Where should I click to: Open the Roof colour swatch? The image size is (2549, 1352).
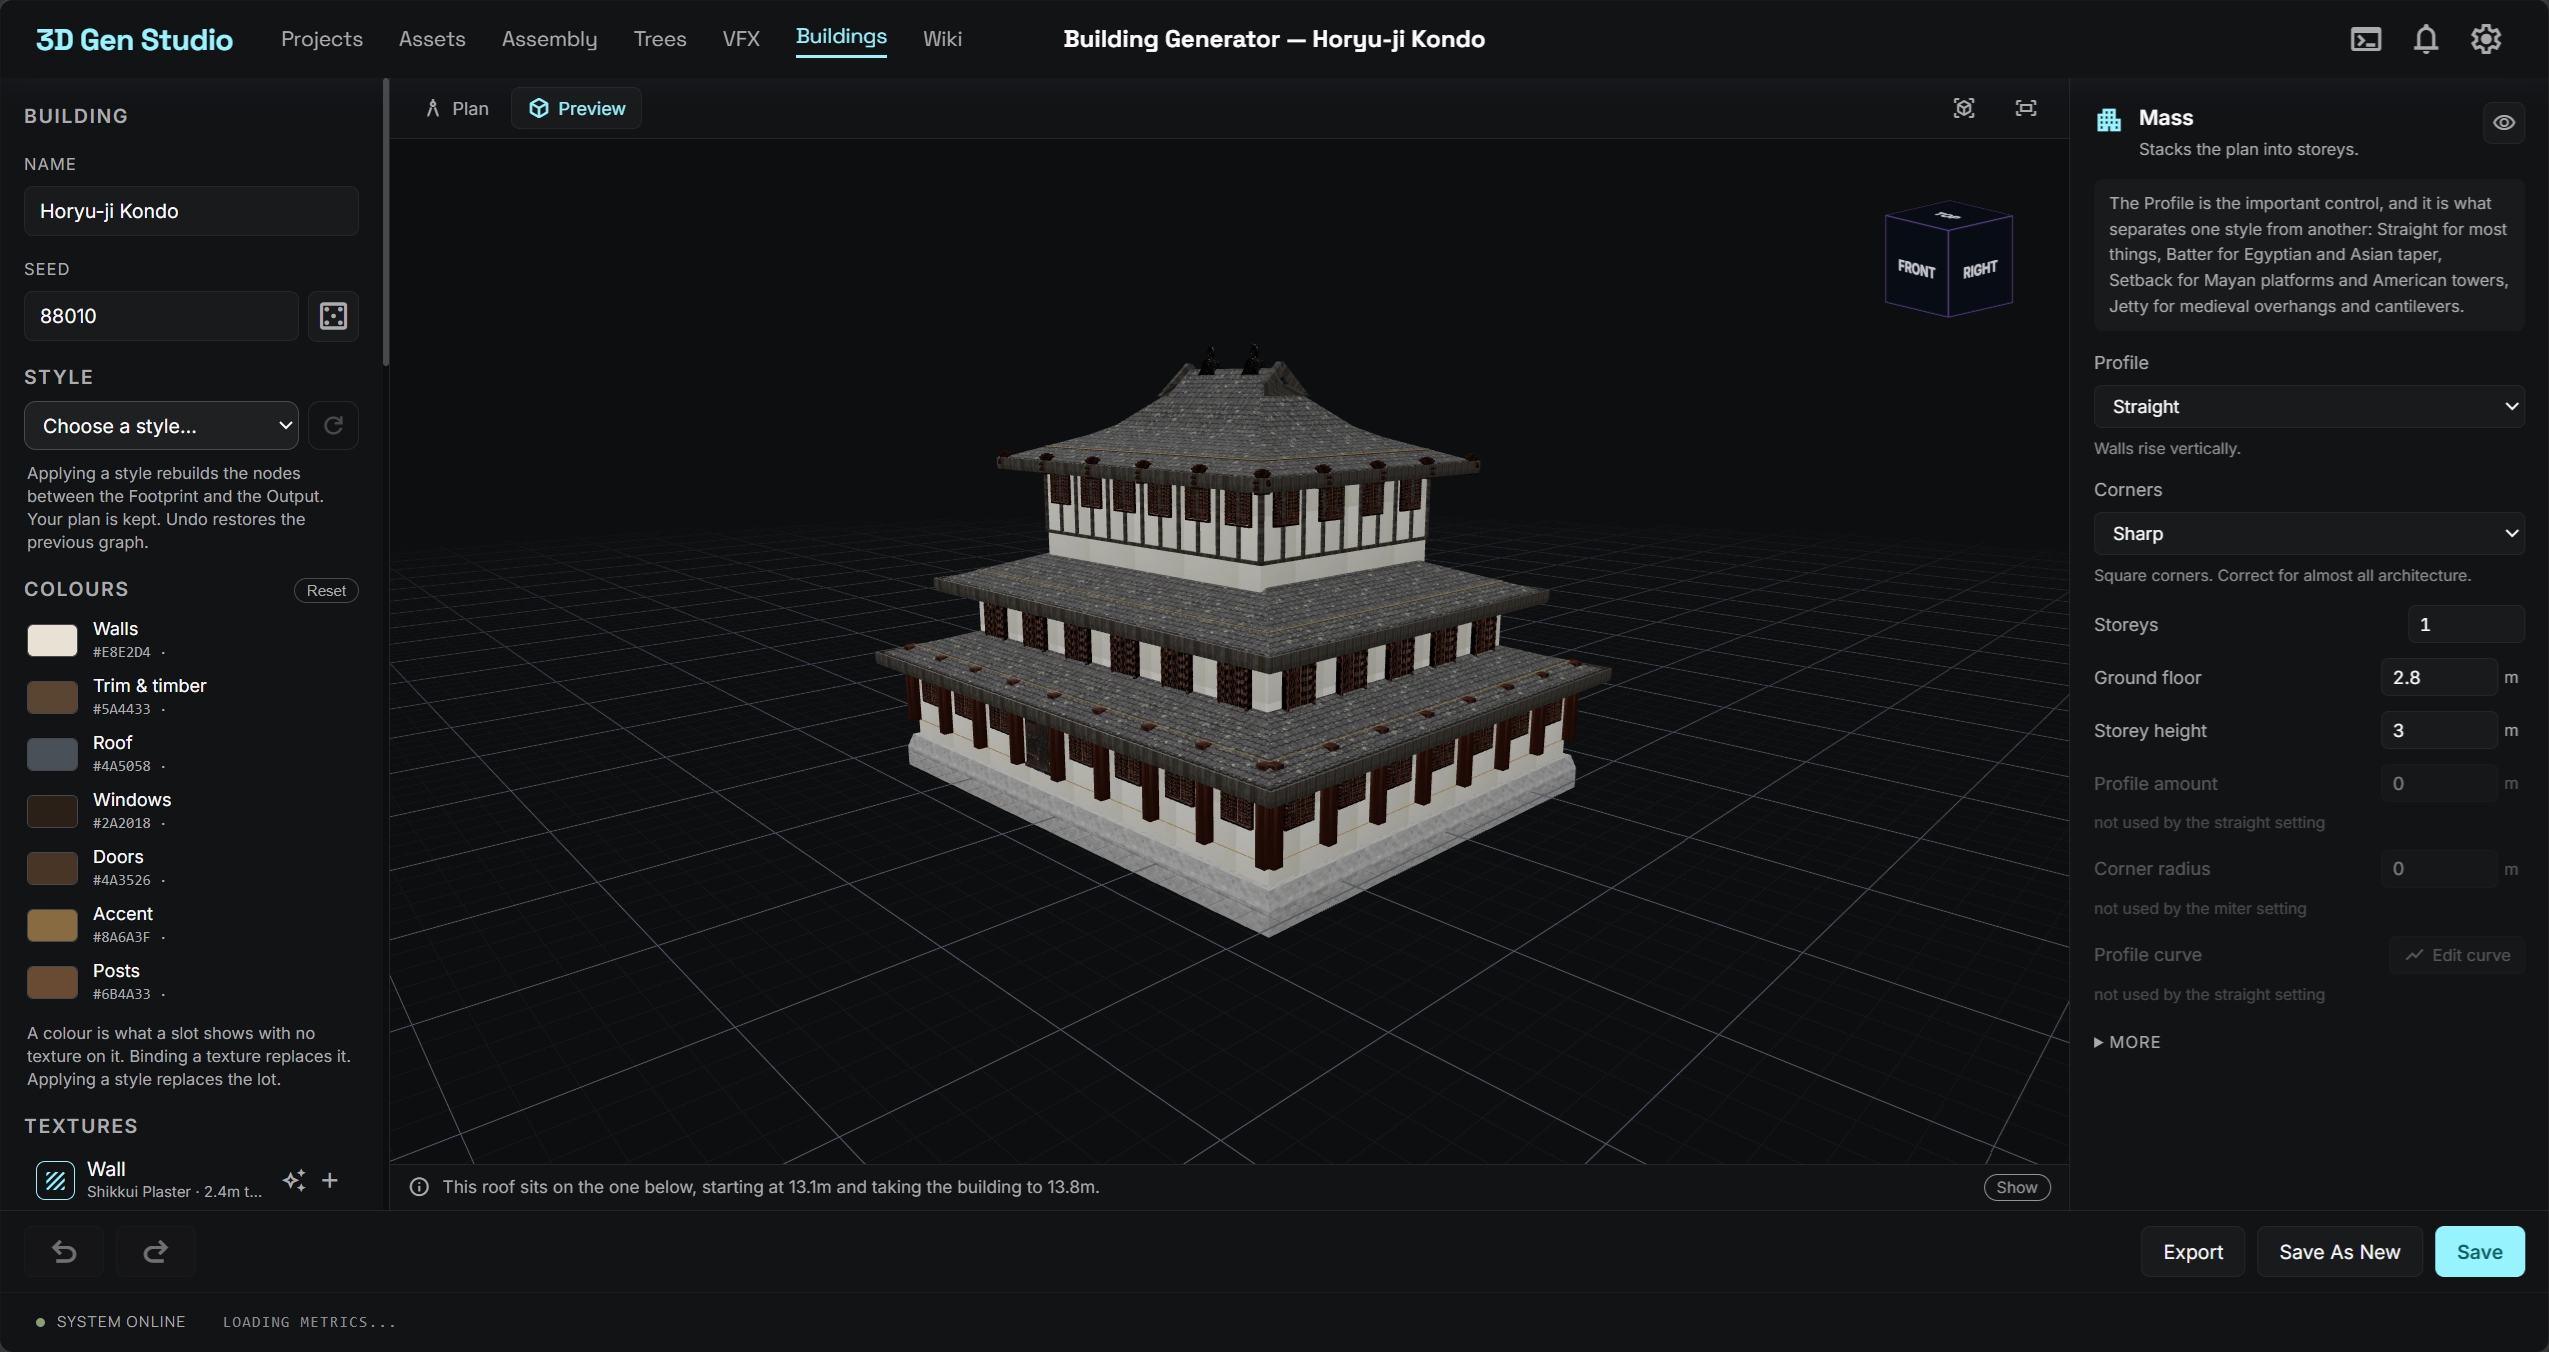coord(52,754)
